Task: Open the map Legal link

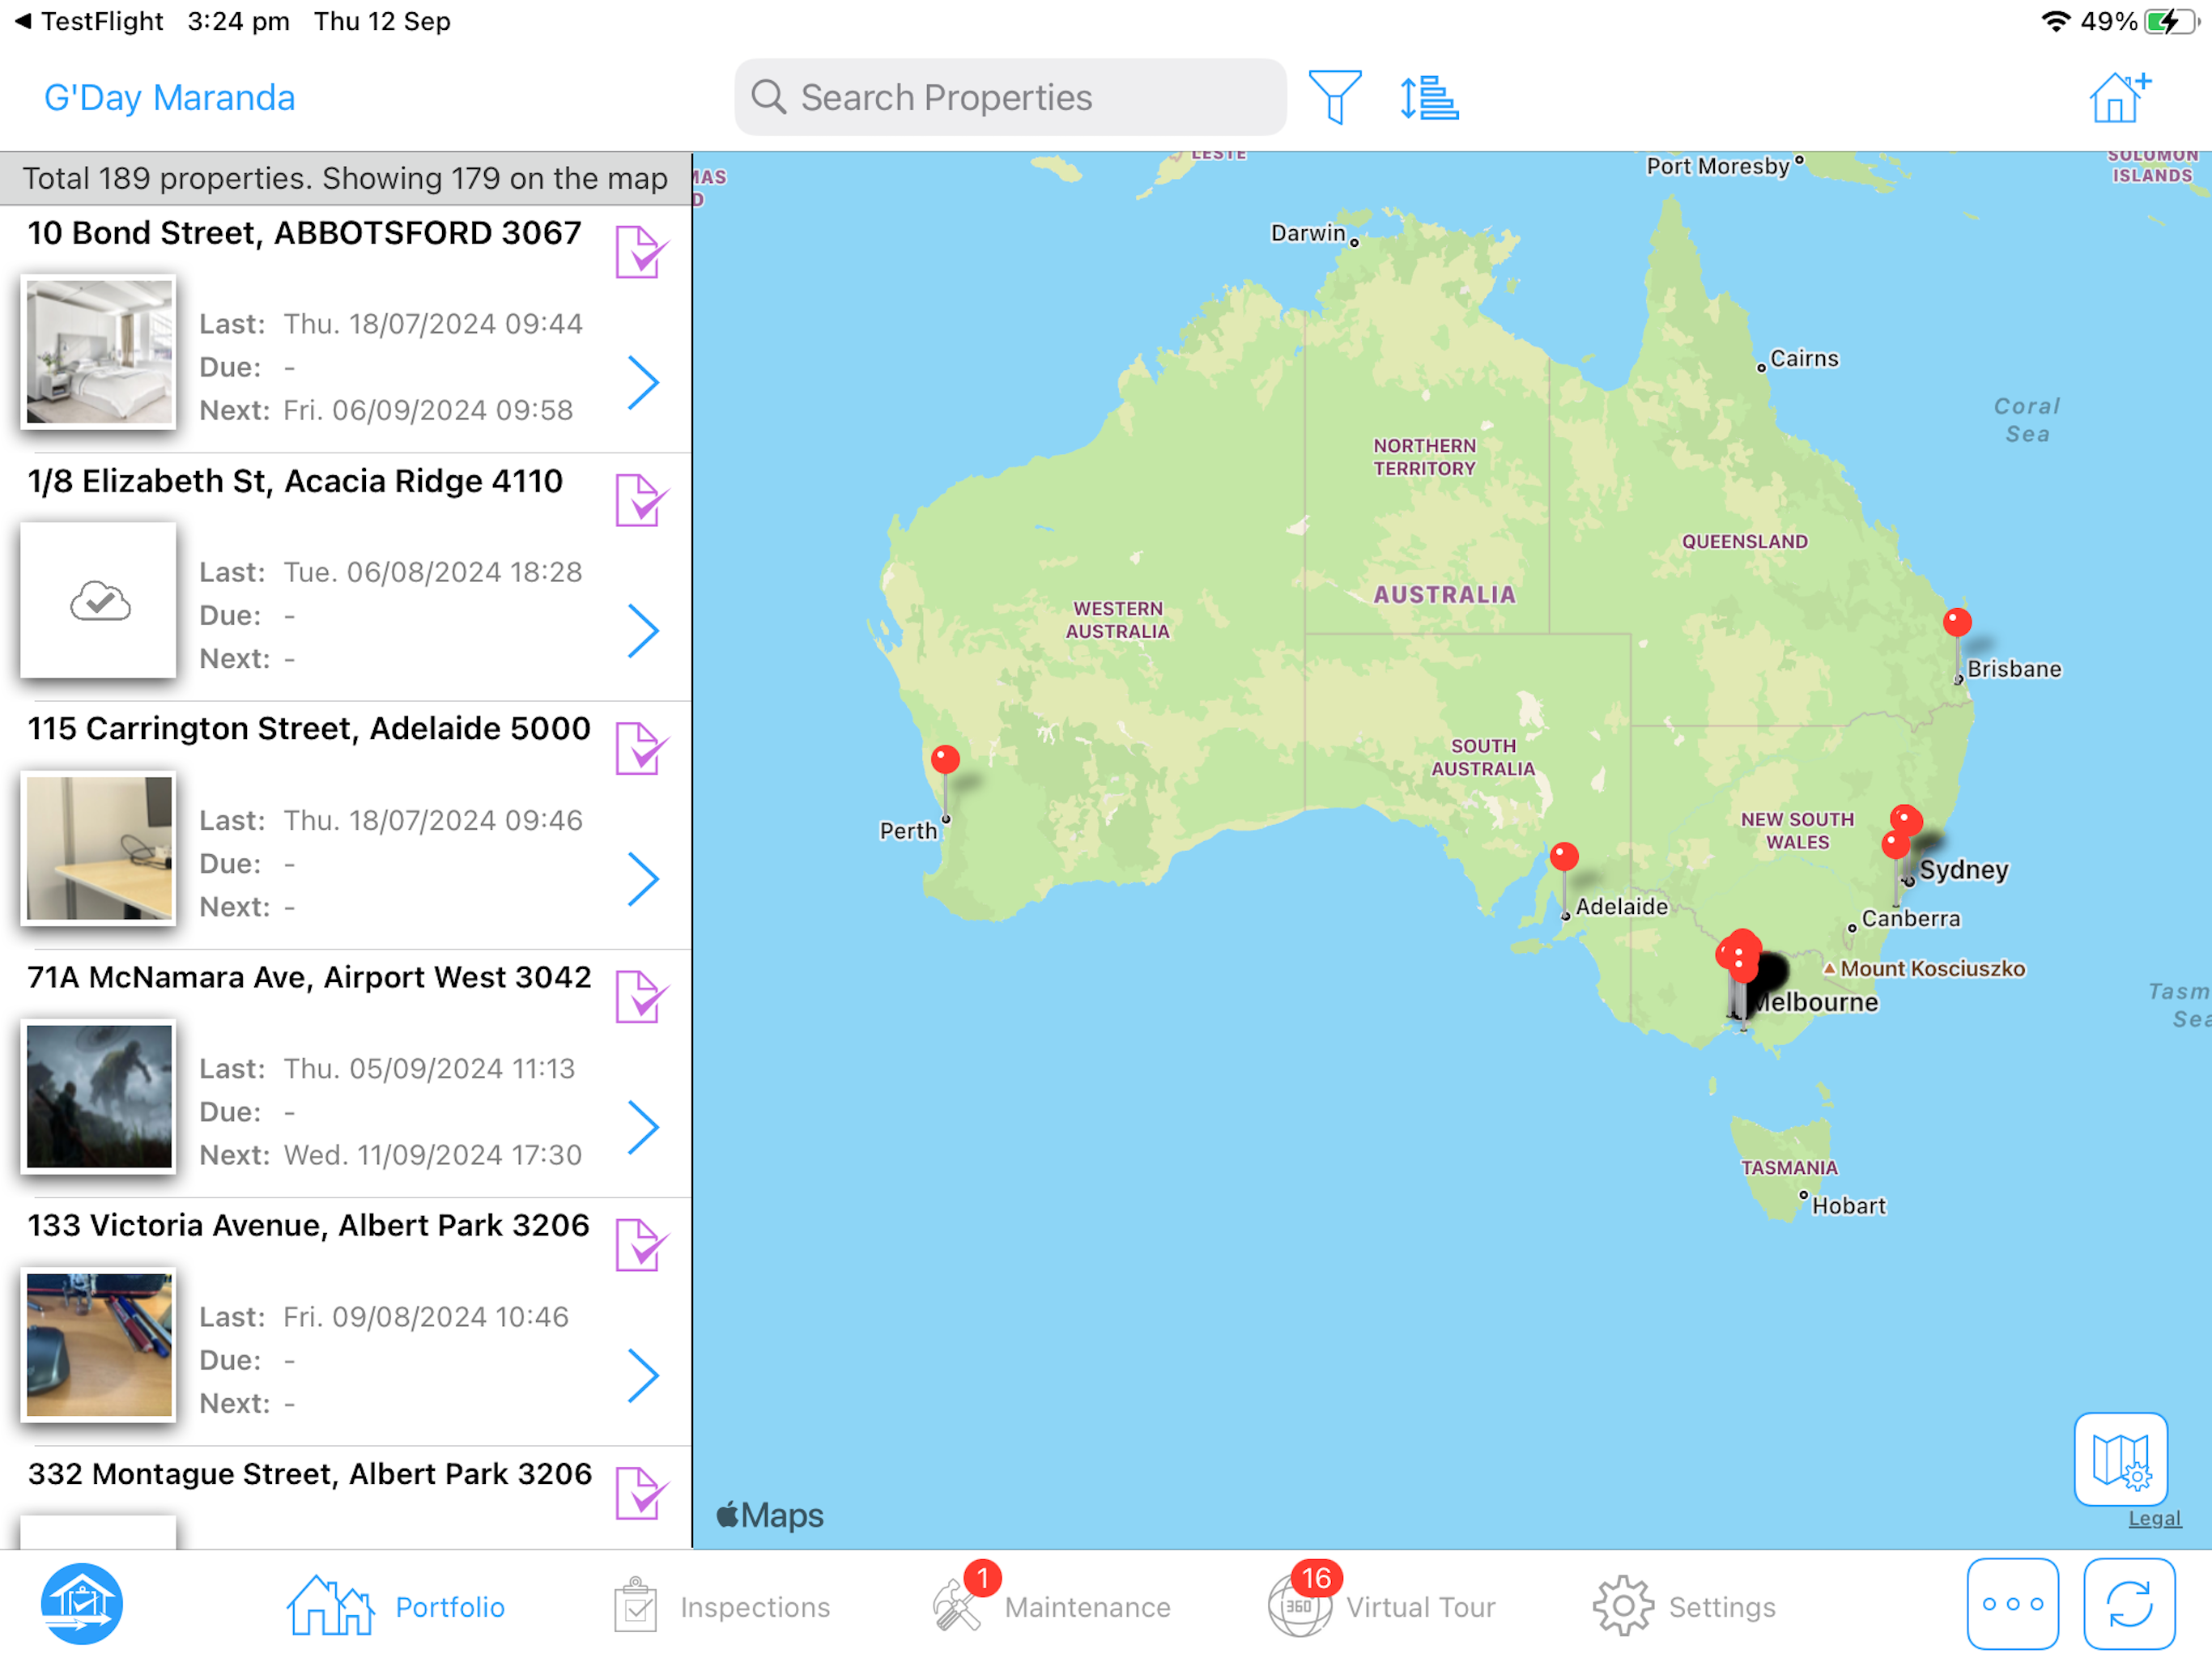Action: 2154,1519
